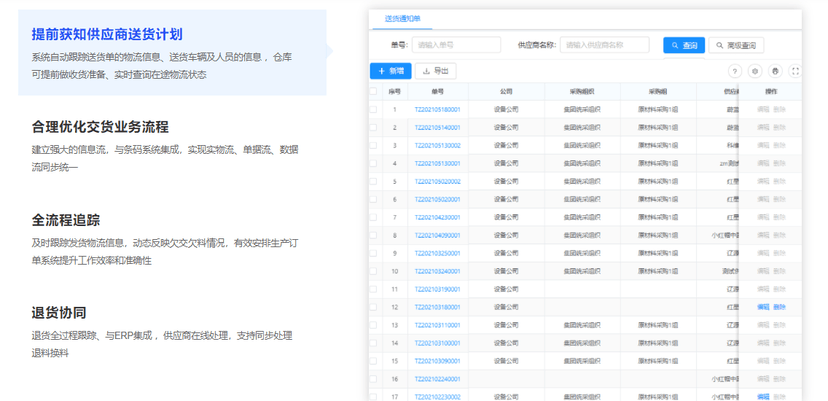The height and width of the screenshot is (401, 828).
Task: Click the export icon on 导出 button
Action: [x=426, y=71]
